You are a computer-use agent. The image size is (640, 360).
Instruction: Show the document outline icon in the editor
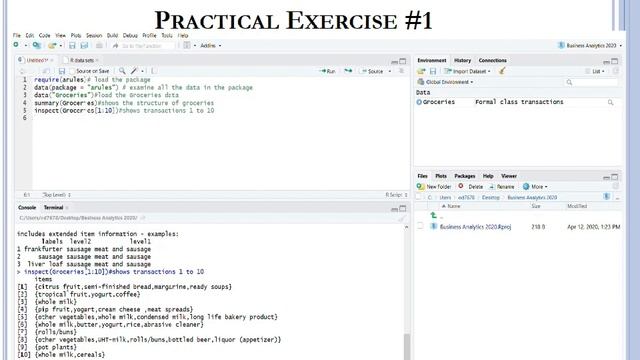point(402,71)
